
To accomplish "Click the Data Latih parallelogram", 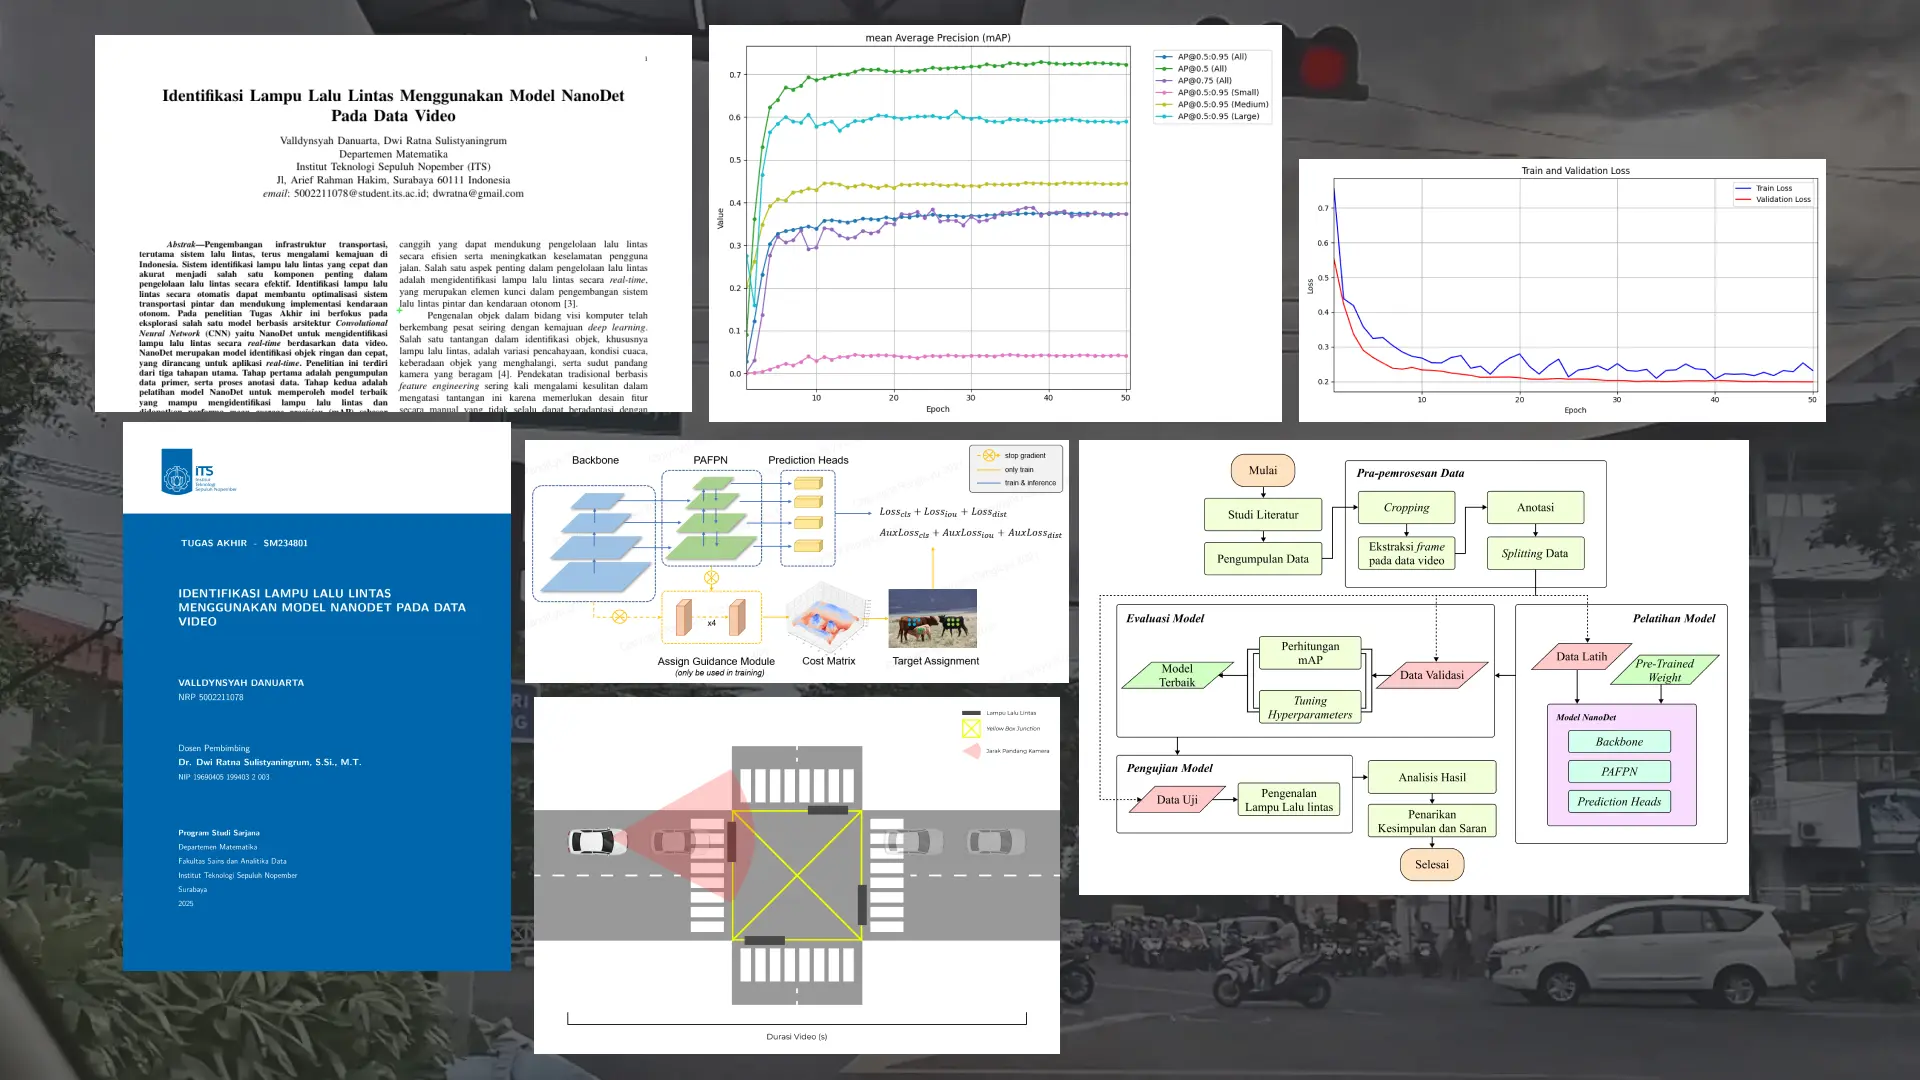I will coord(1582,657).
